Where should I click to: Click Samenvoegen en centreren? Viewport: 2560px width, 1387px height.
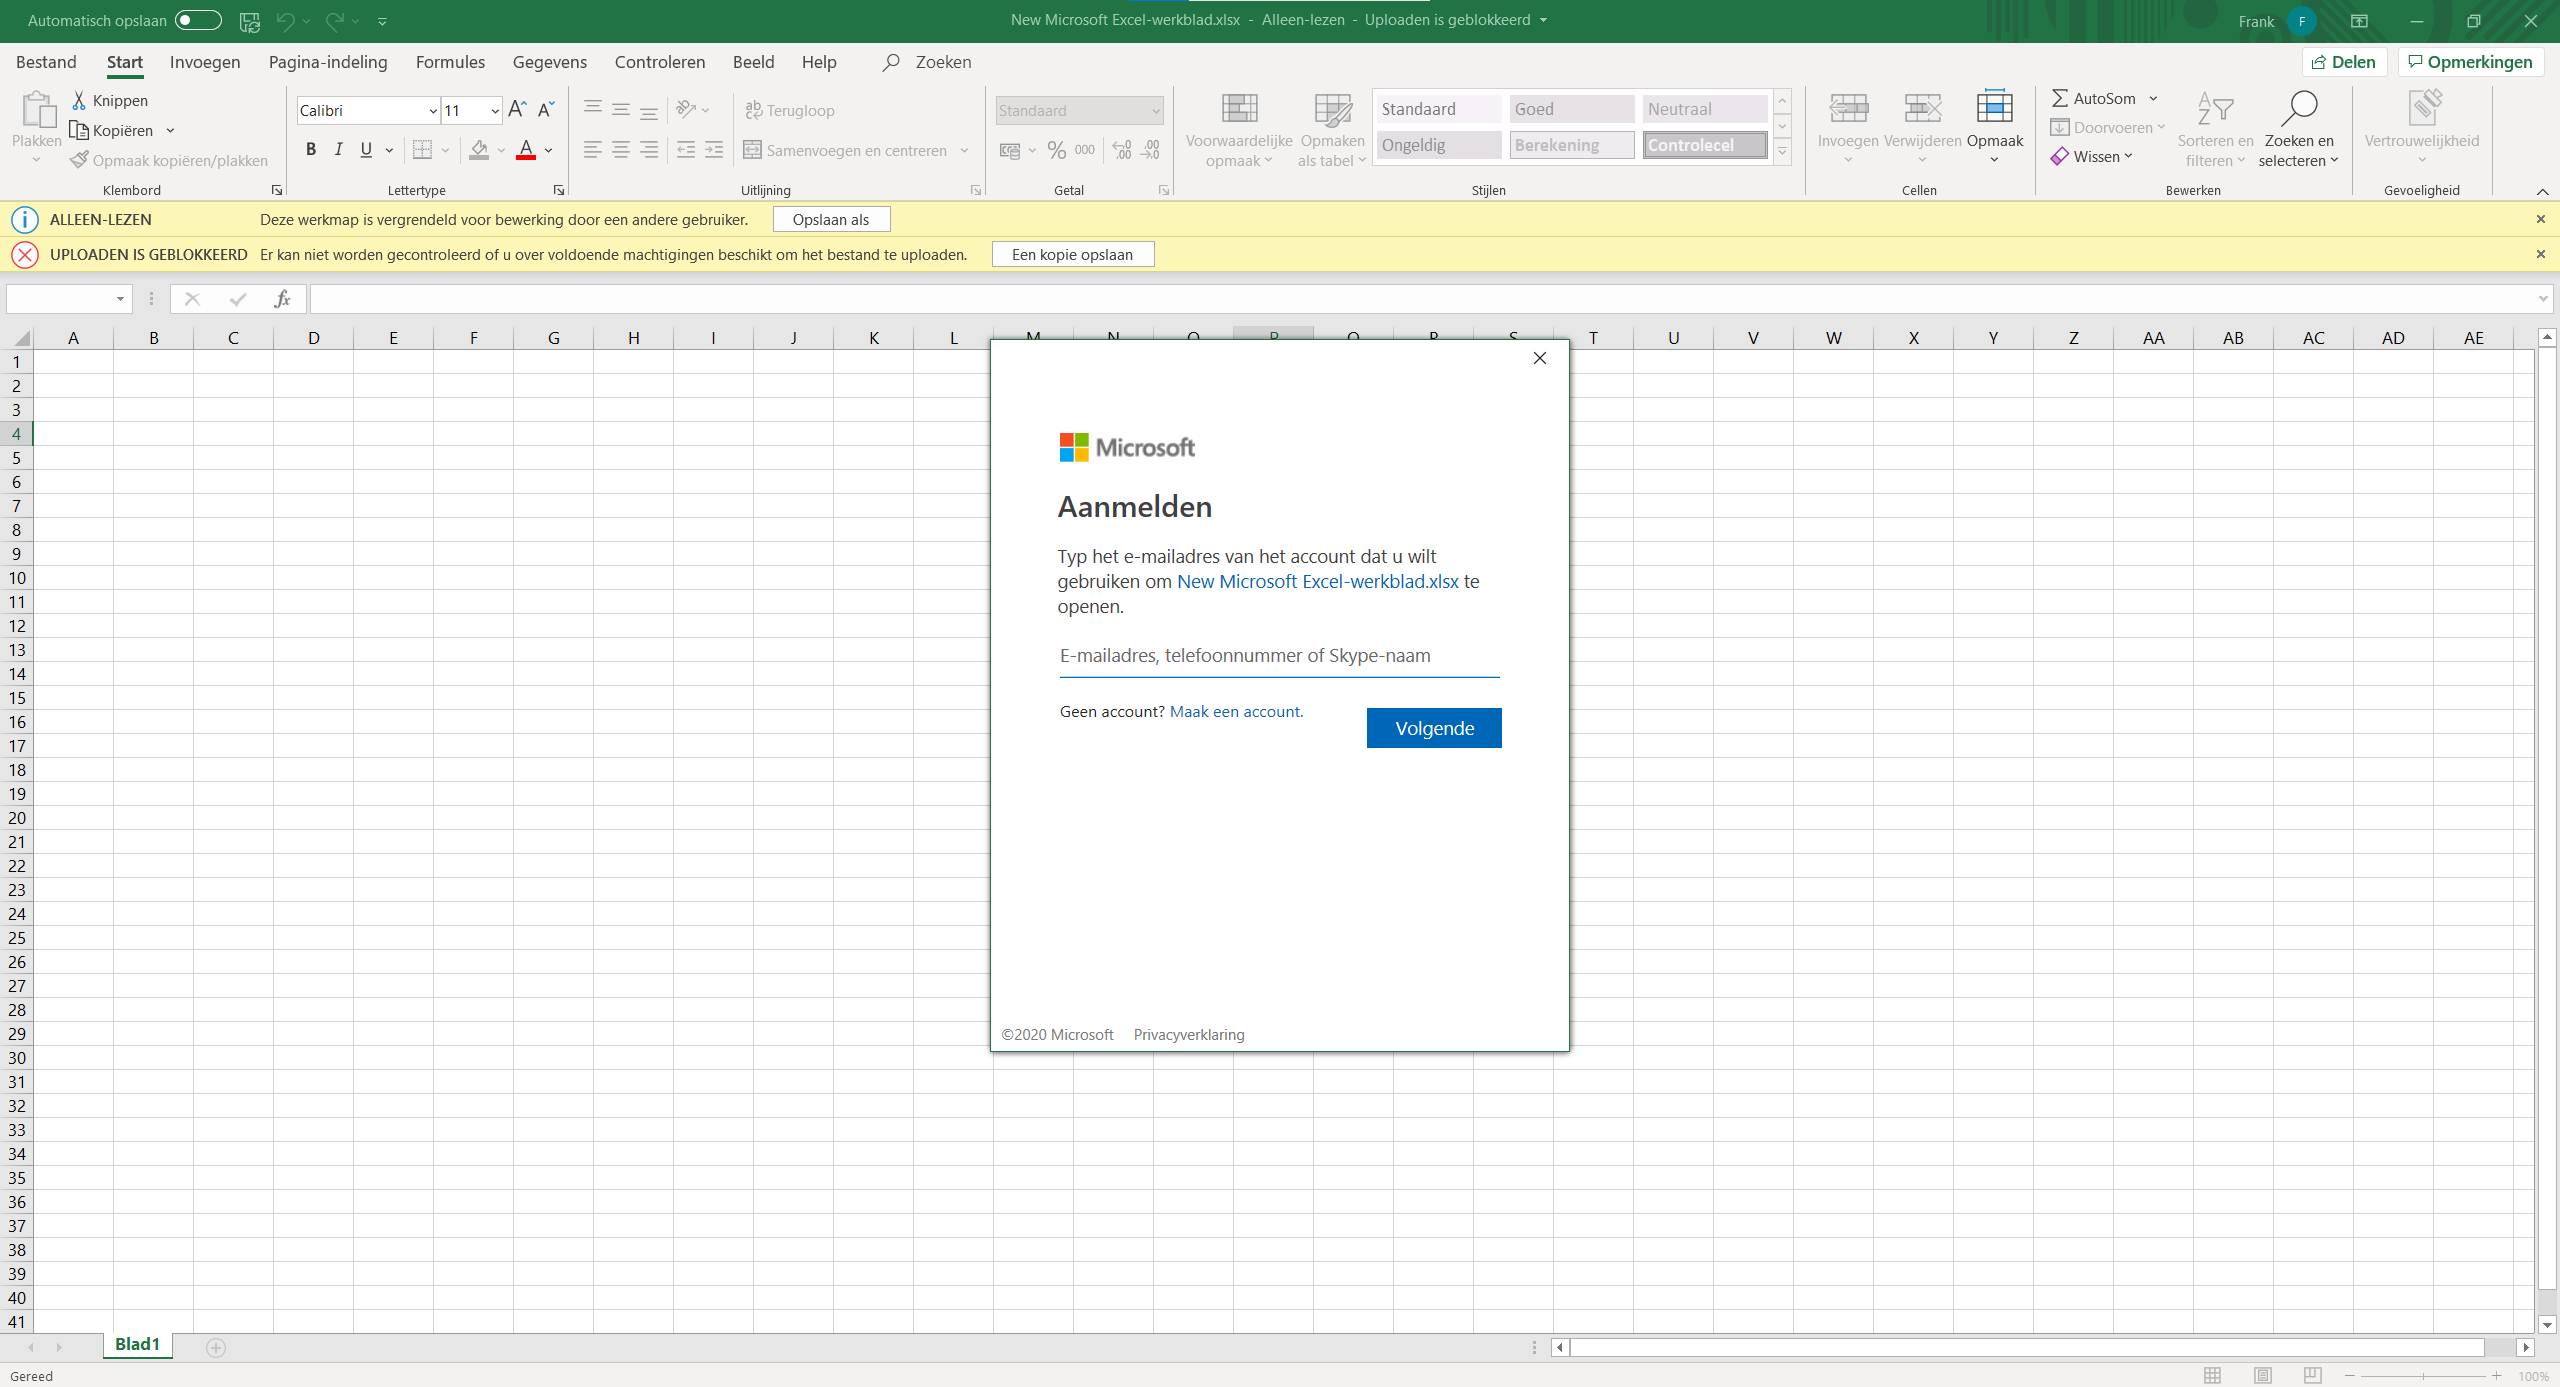coord(846,150)
